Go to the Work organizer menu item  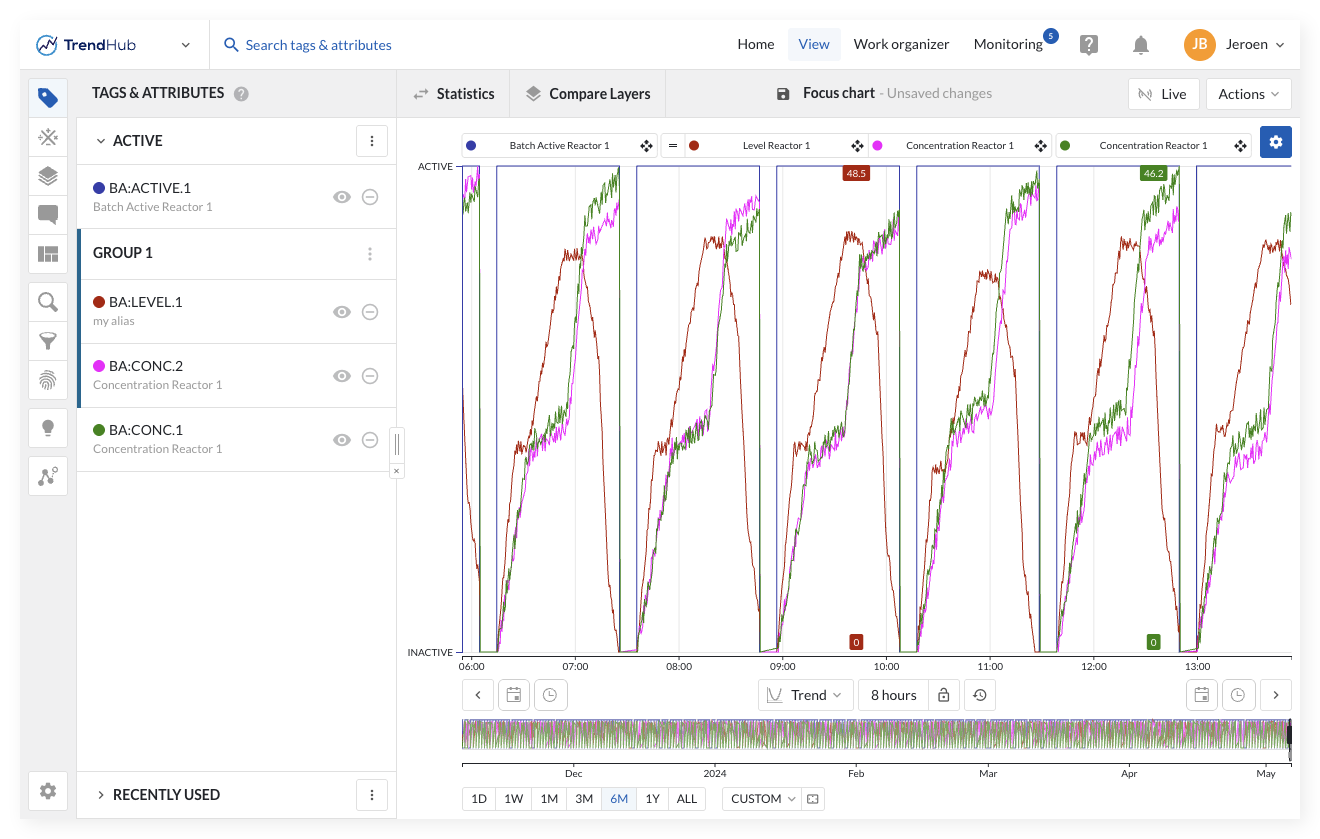click(x=901, y=44)
